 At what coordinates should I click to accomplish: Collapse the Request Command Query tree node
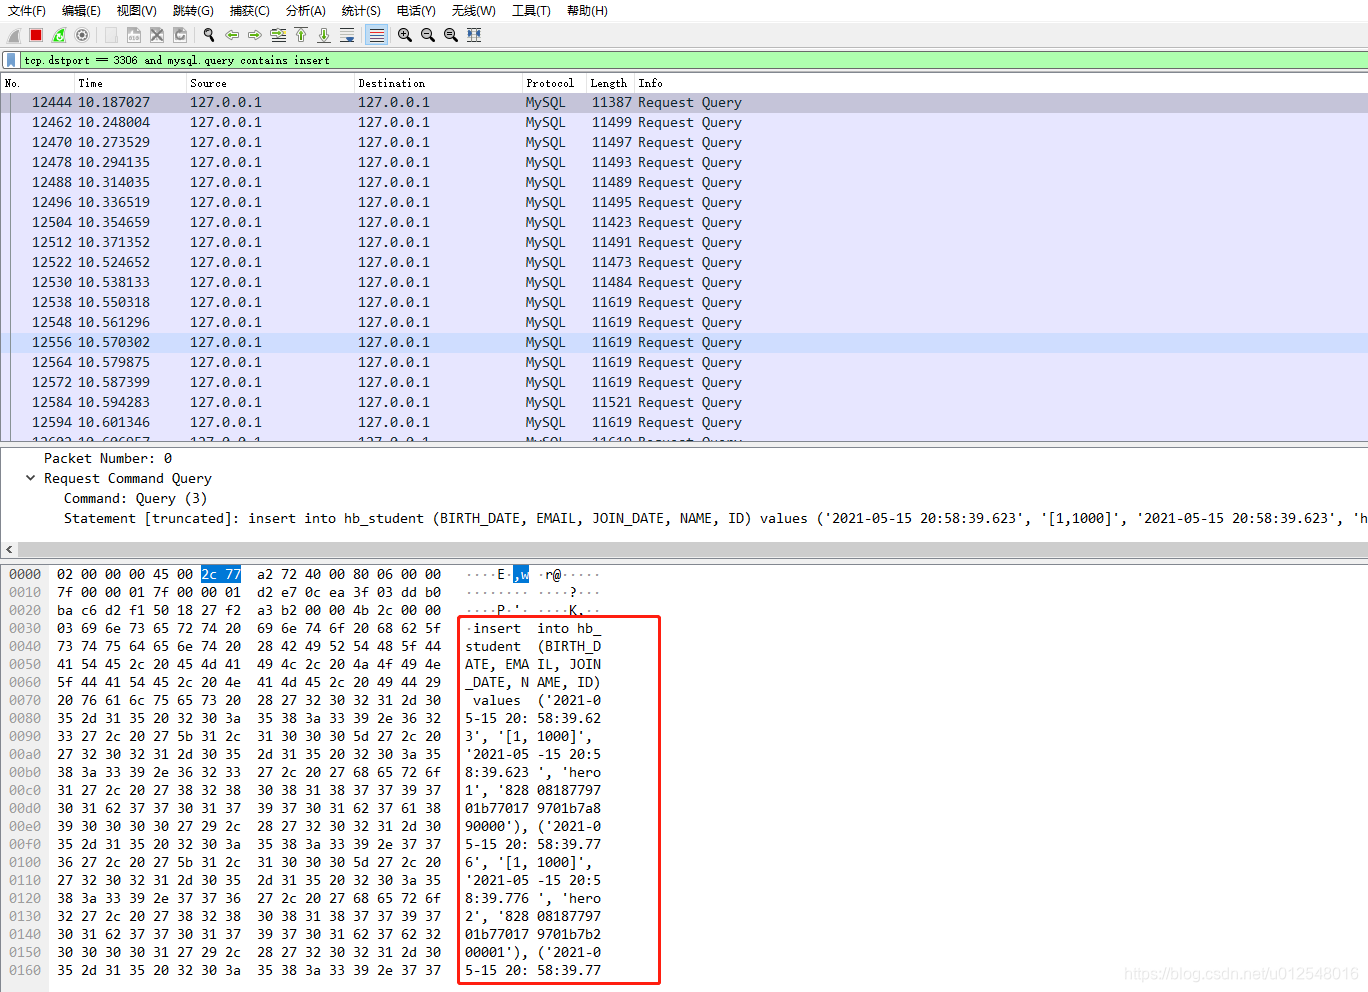tap(30, 478)
